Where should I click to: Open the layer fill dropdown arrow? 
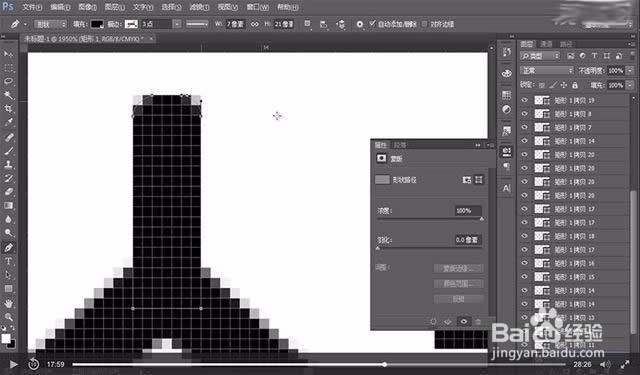(x=630, y=85)
